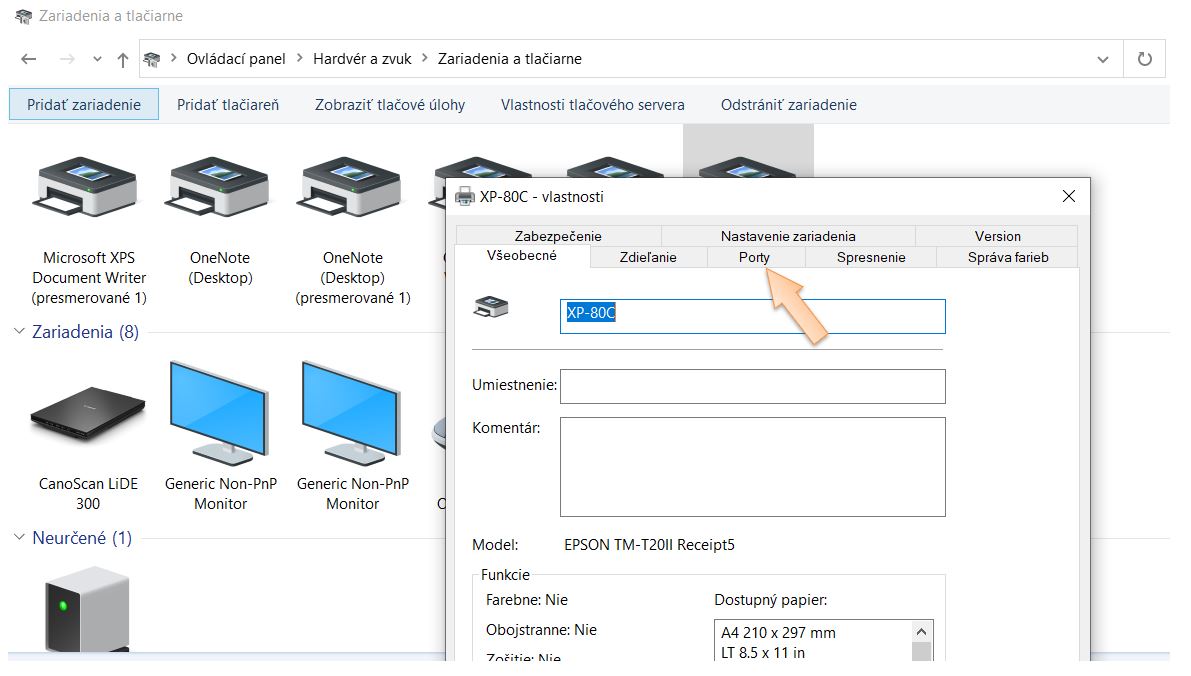
Task: Click the up arrow of paper list scrollbar
Action: tap(922, 632)
